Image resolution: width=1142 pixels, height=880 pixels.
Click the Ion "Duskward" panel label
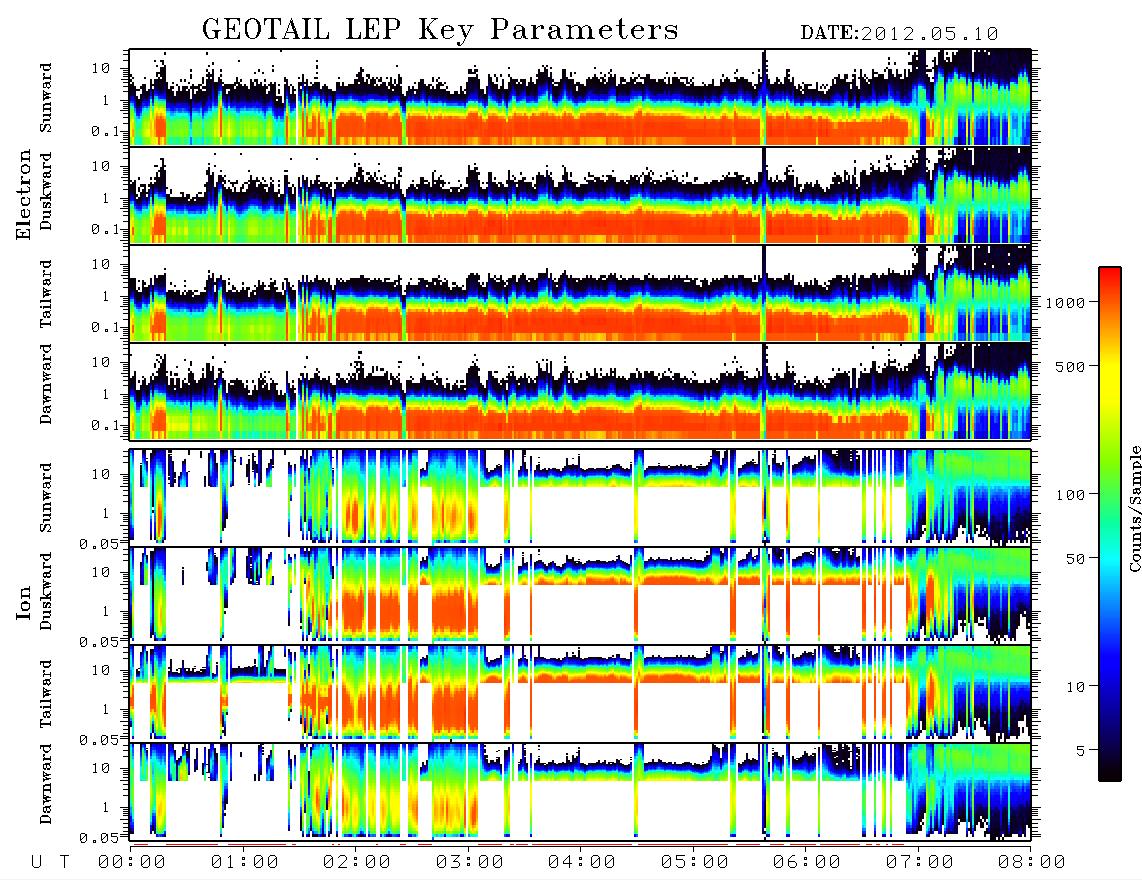pos(46,592)
